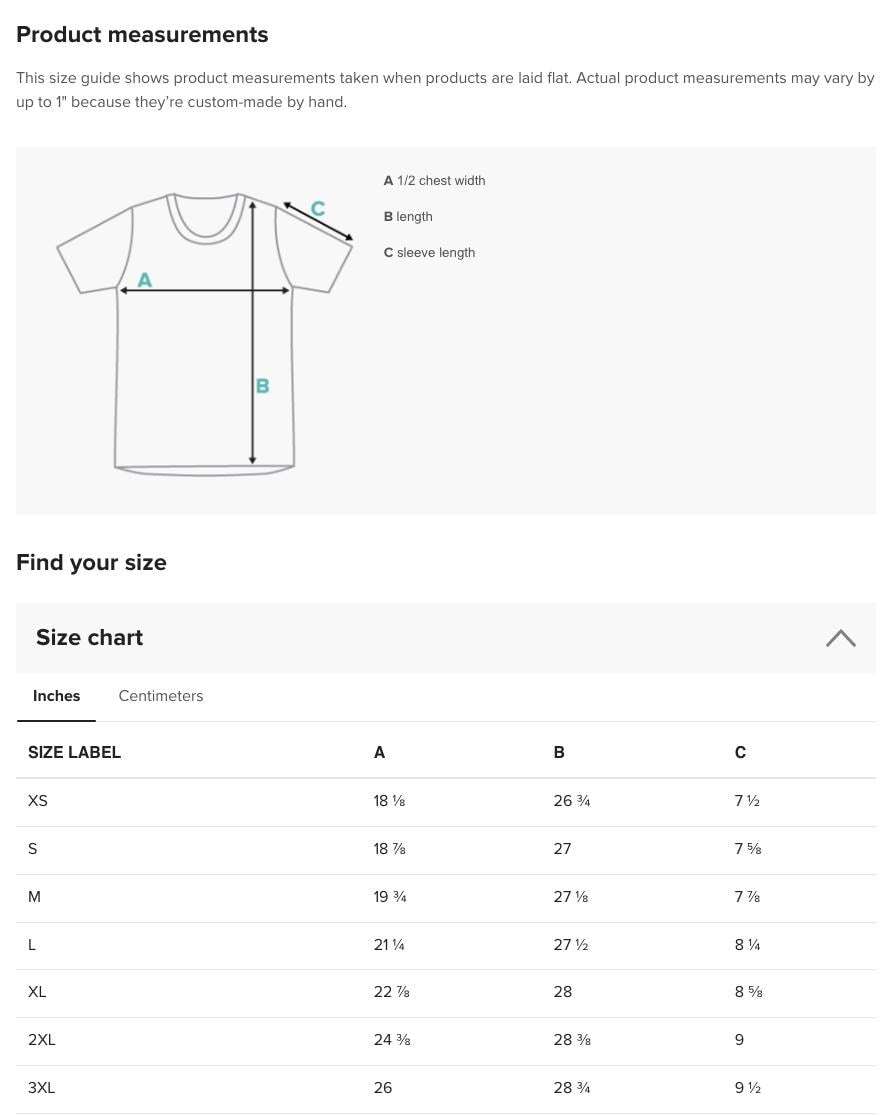Image resolution: width=894 pixels, height=1116 pixels.
Task: Click the A 1/2 chest width label
Action: click(x=434, y=181)
